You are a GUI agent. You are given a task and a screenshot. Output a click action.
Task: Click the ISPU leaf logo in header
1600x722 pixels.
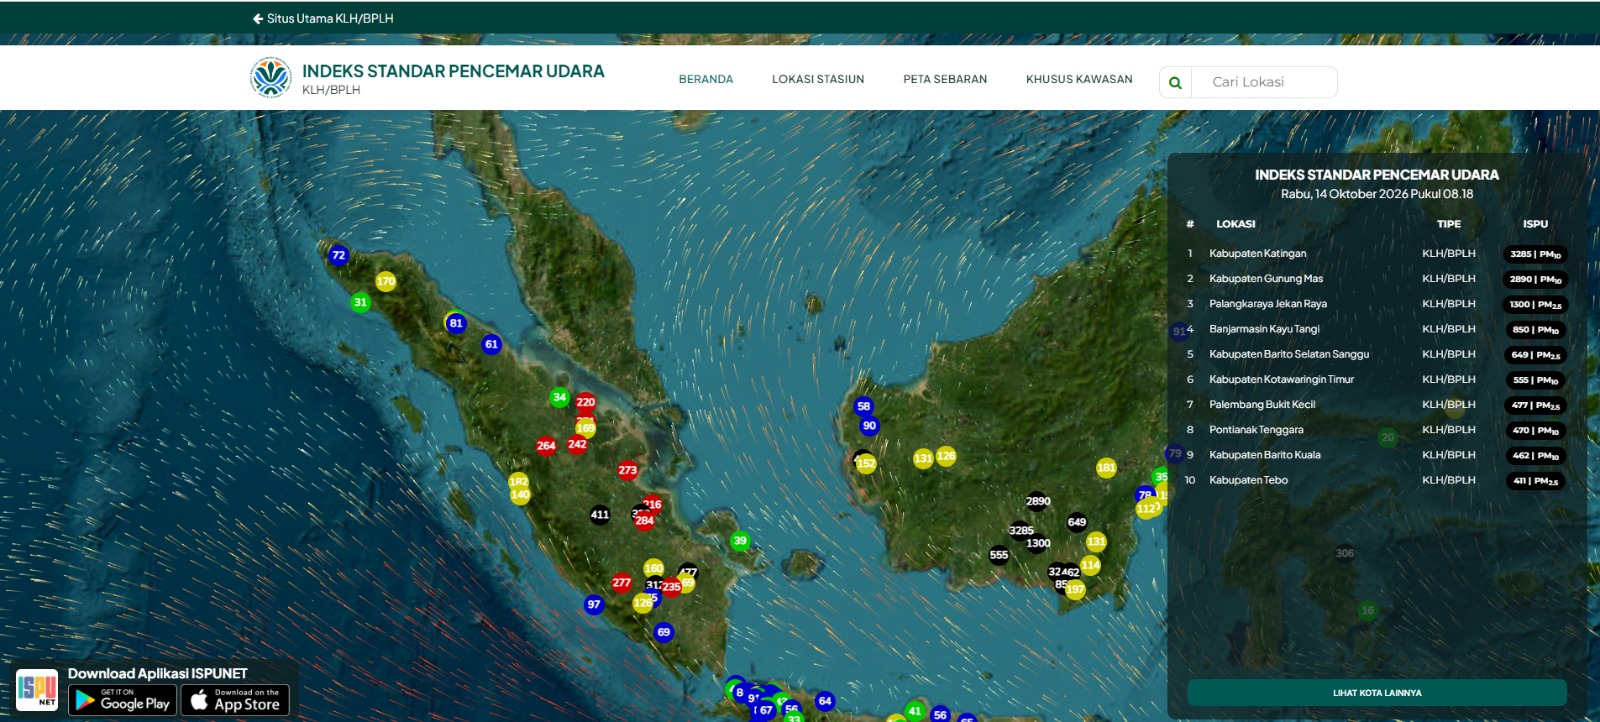[270, 78]
